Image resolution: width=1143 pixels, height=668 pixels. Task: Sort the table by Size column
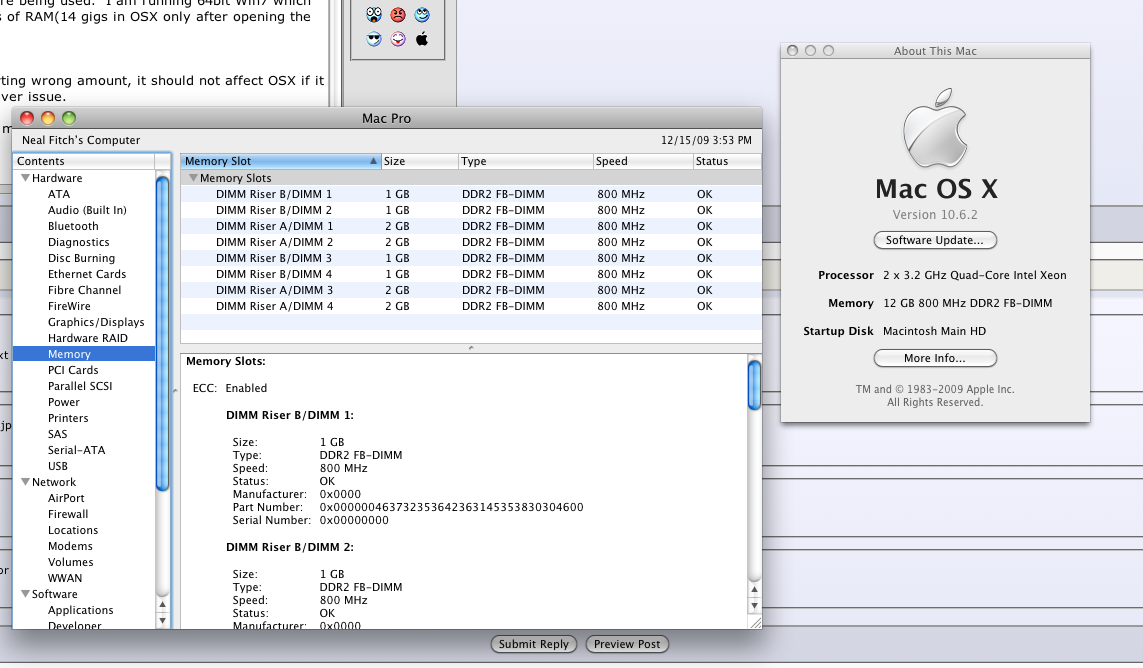click(x=419, y=161)
